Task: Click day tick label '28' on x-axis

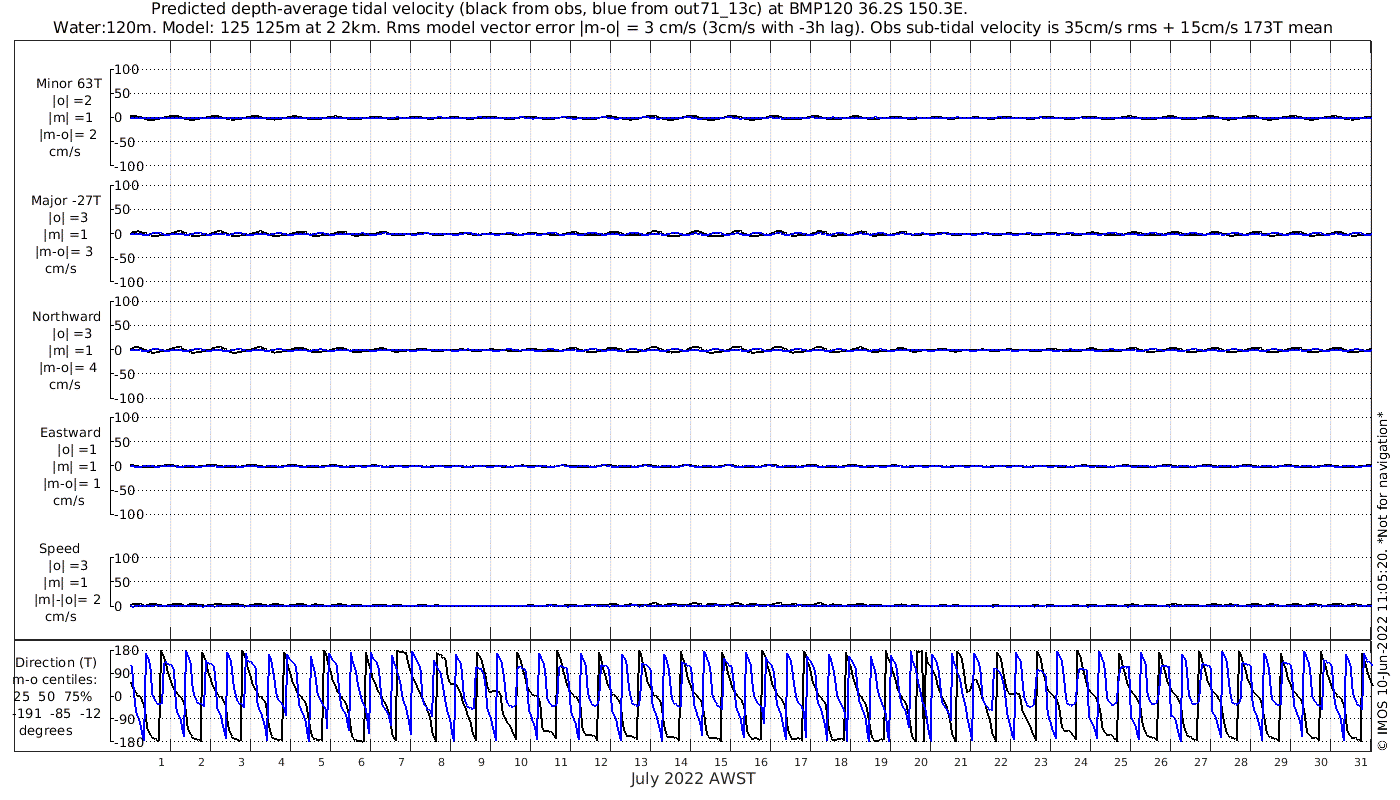Action: (1241, 762)
